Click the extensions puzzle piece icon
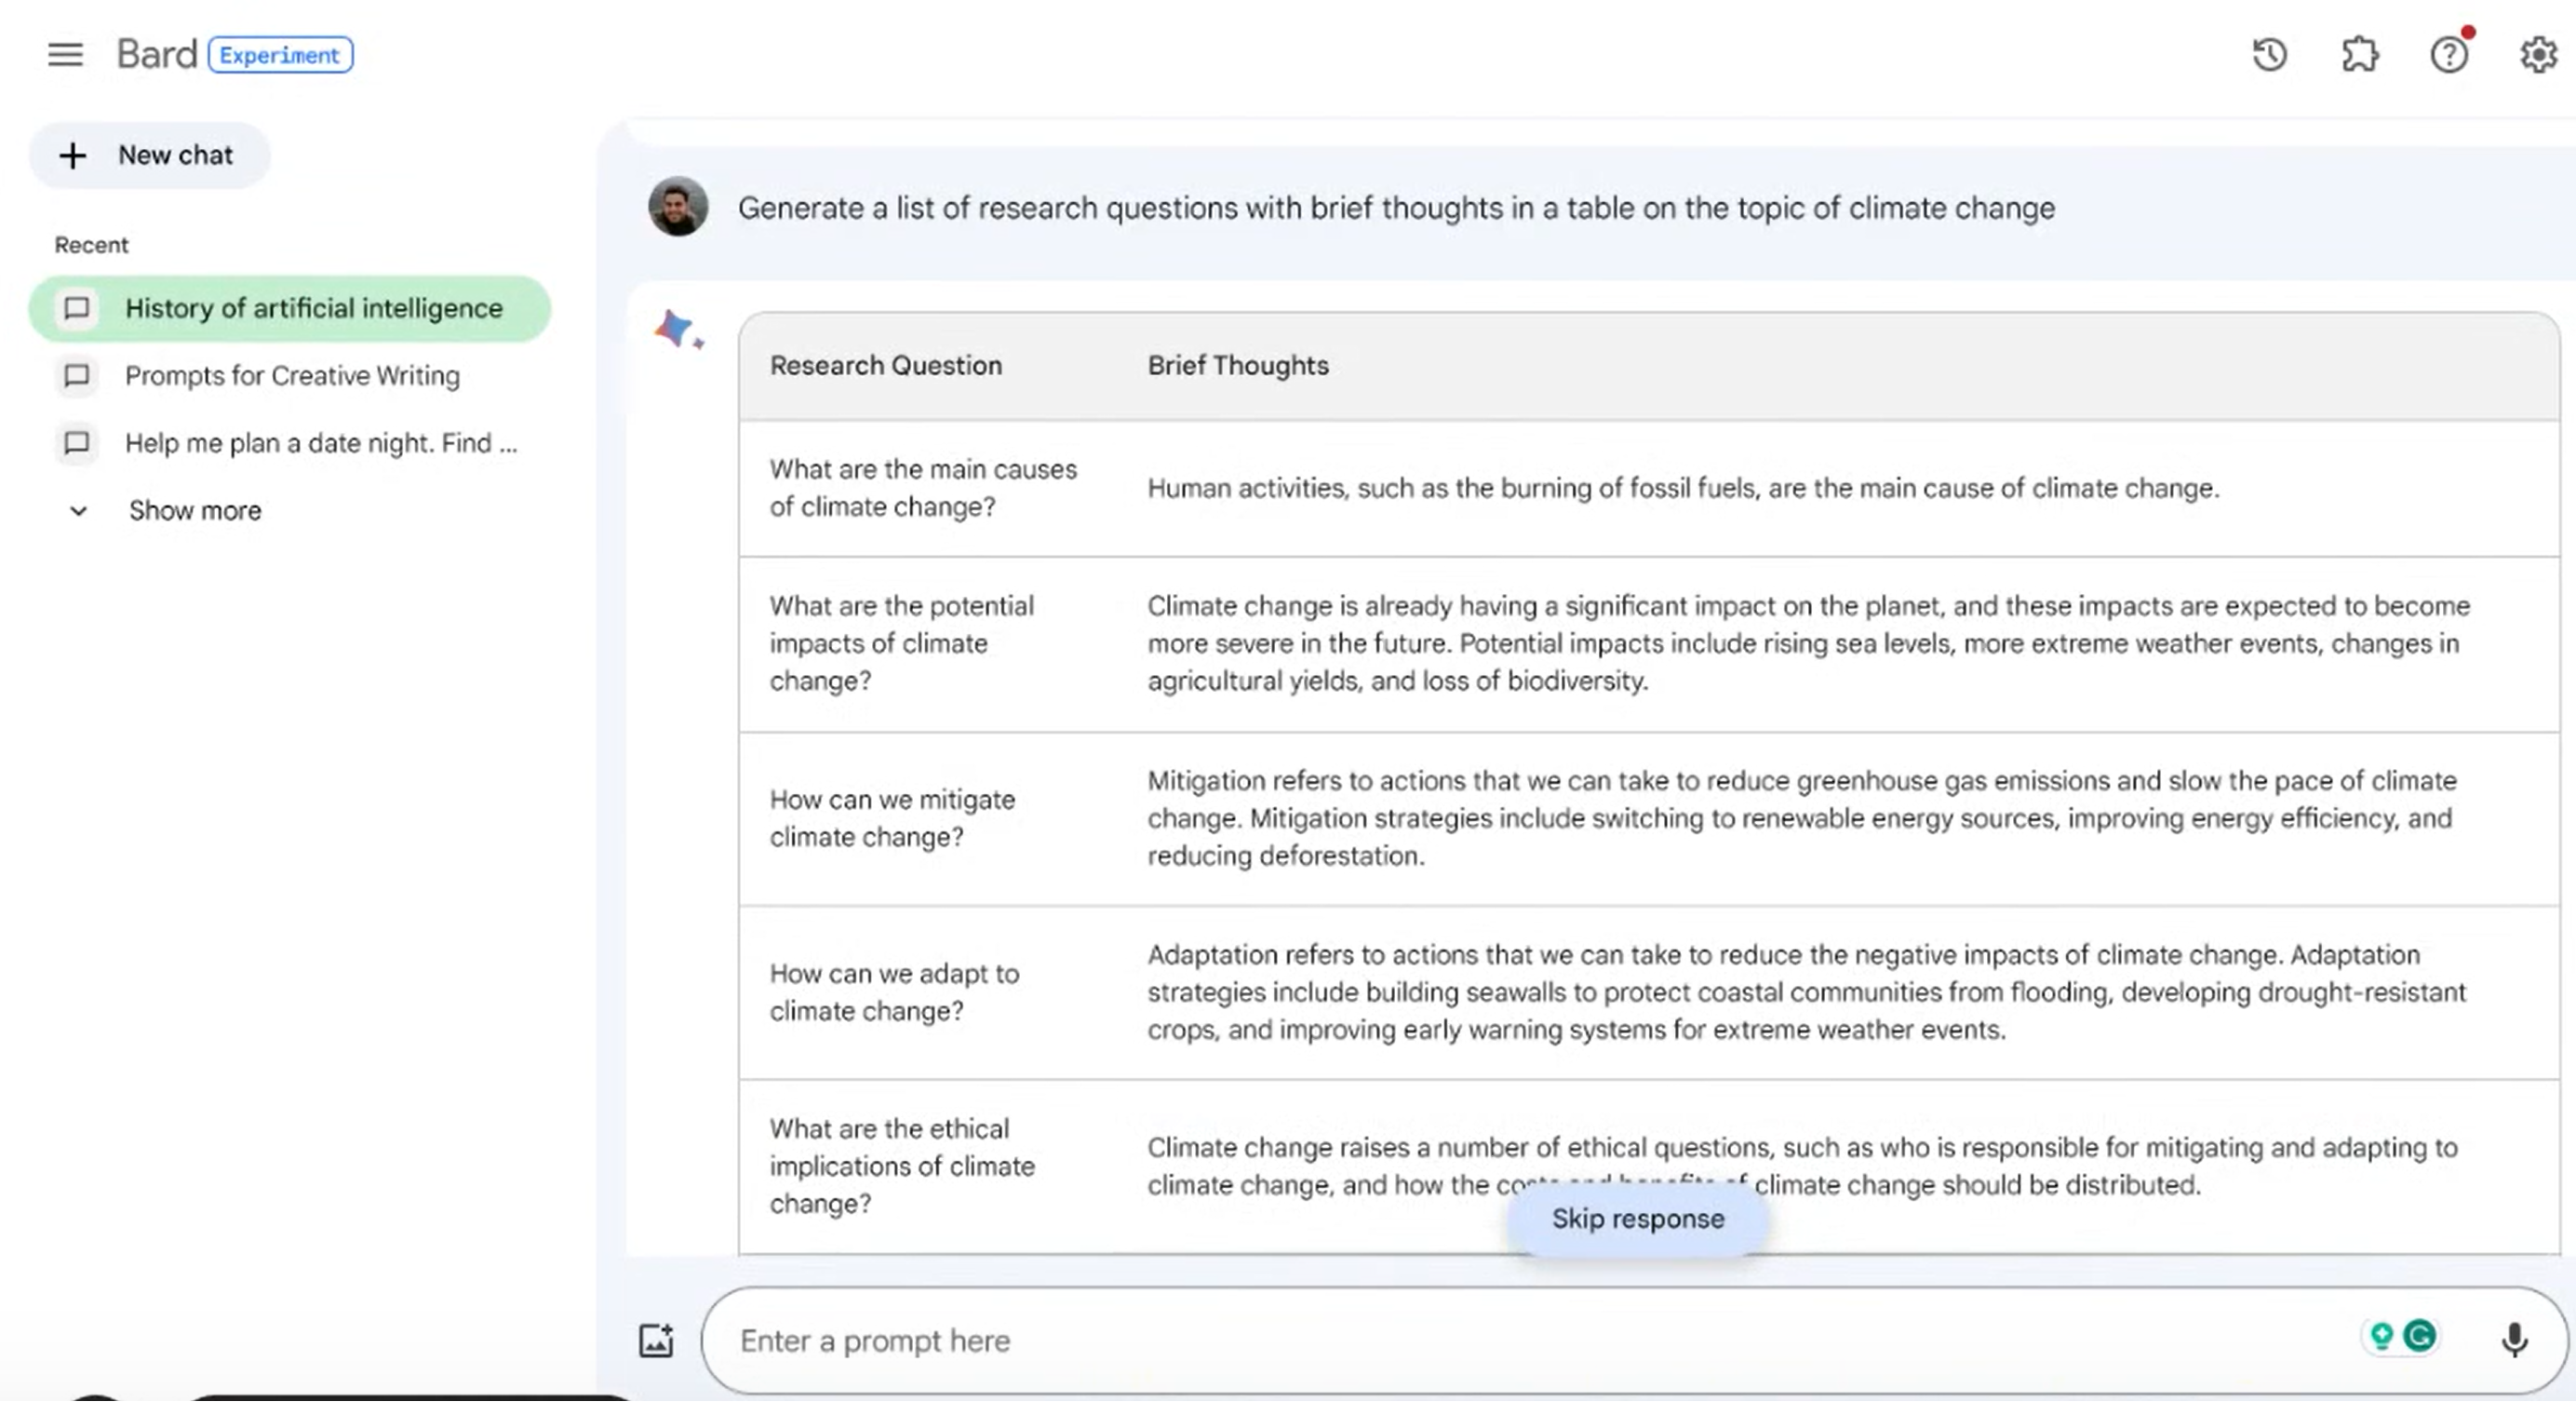2576x1402 pixels. point(2359,54)
